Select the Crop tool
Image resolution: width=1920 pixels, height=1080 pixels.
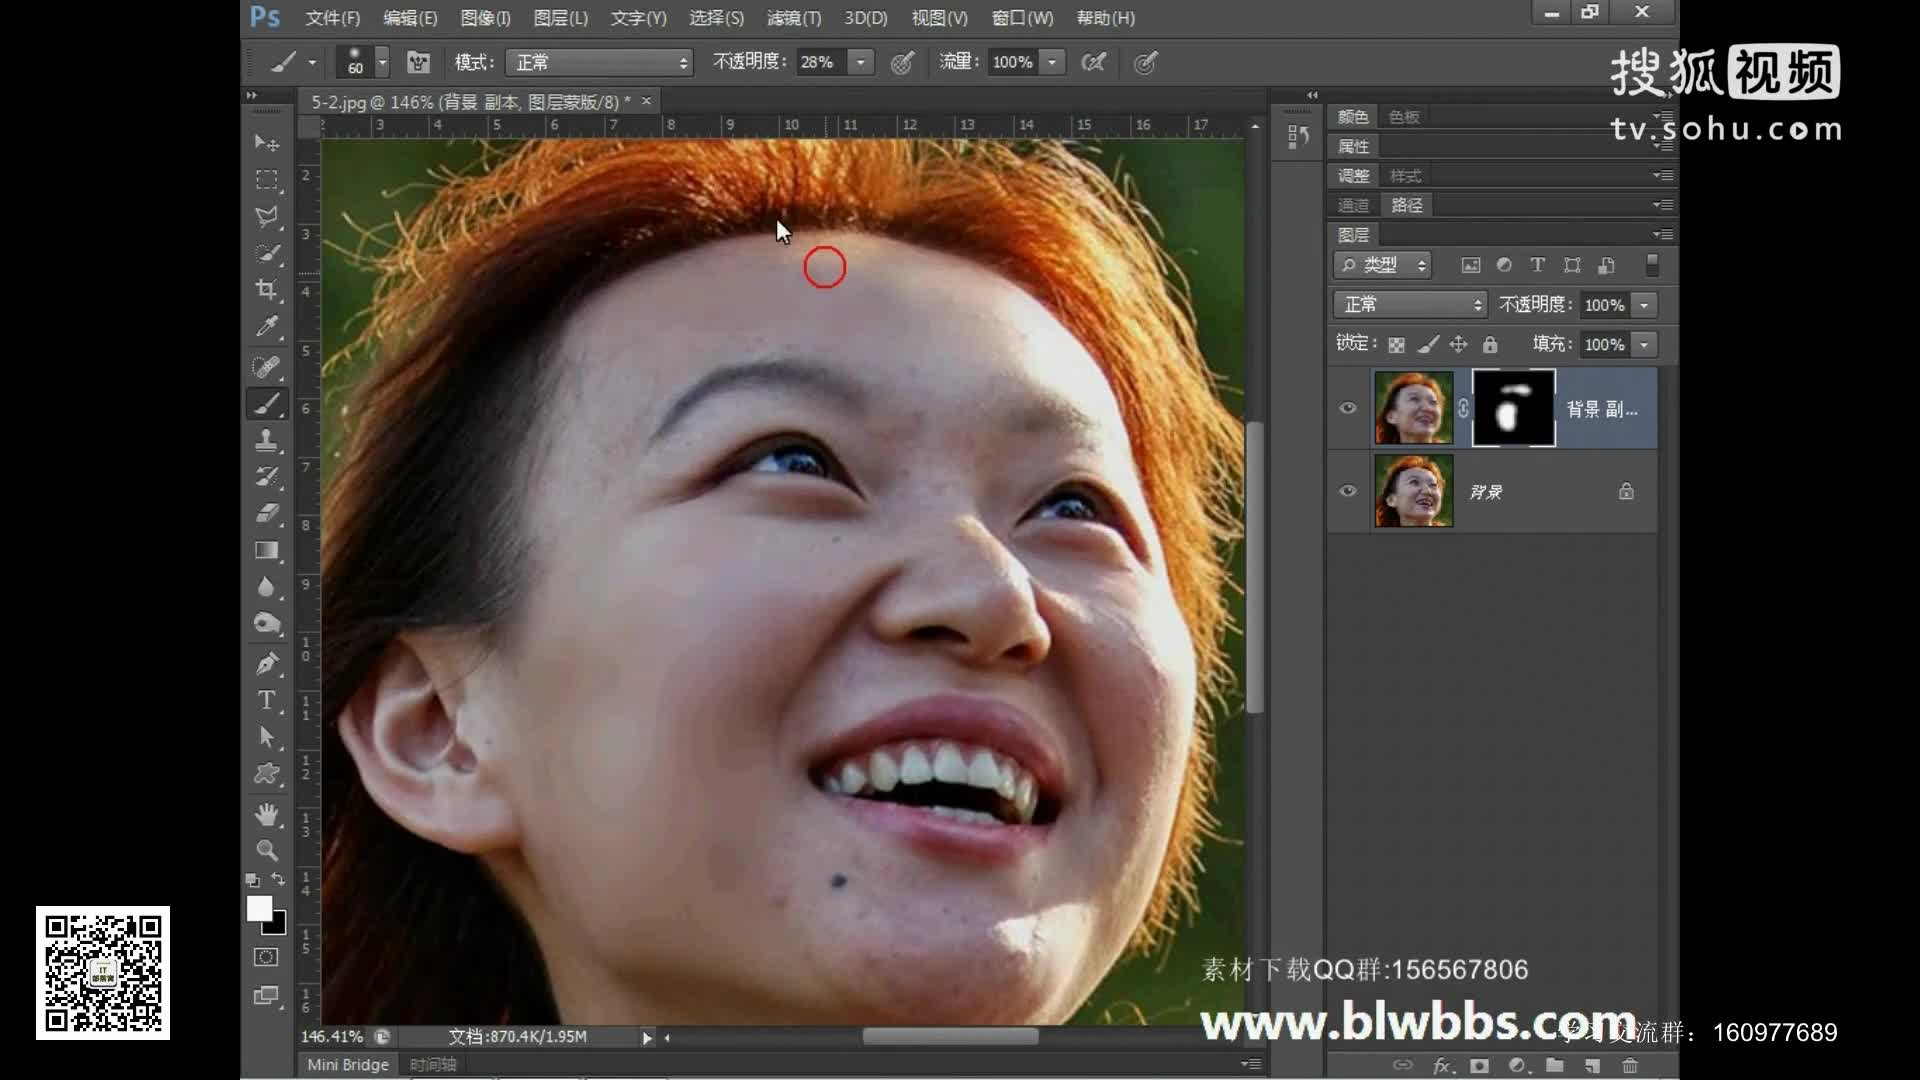pyautogui.click(x=266, y=290)
